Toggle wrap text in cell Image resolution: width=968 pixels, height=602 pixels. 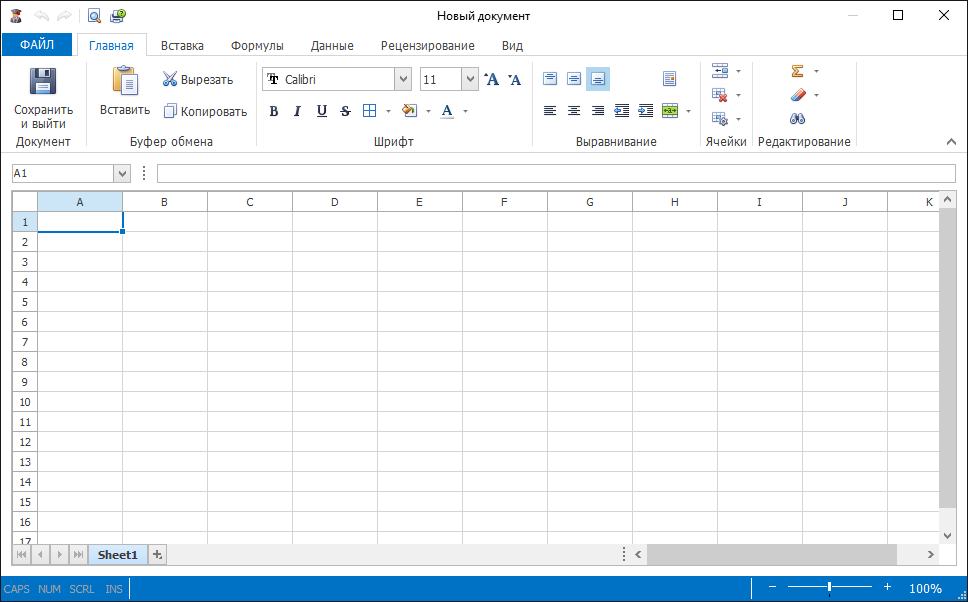click(x=670, y=78)
